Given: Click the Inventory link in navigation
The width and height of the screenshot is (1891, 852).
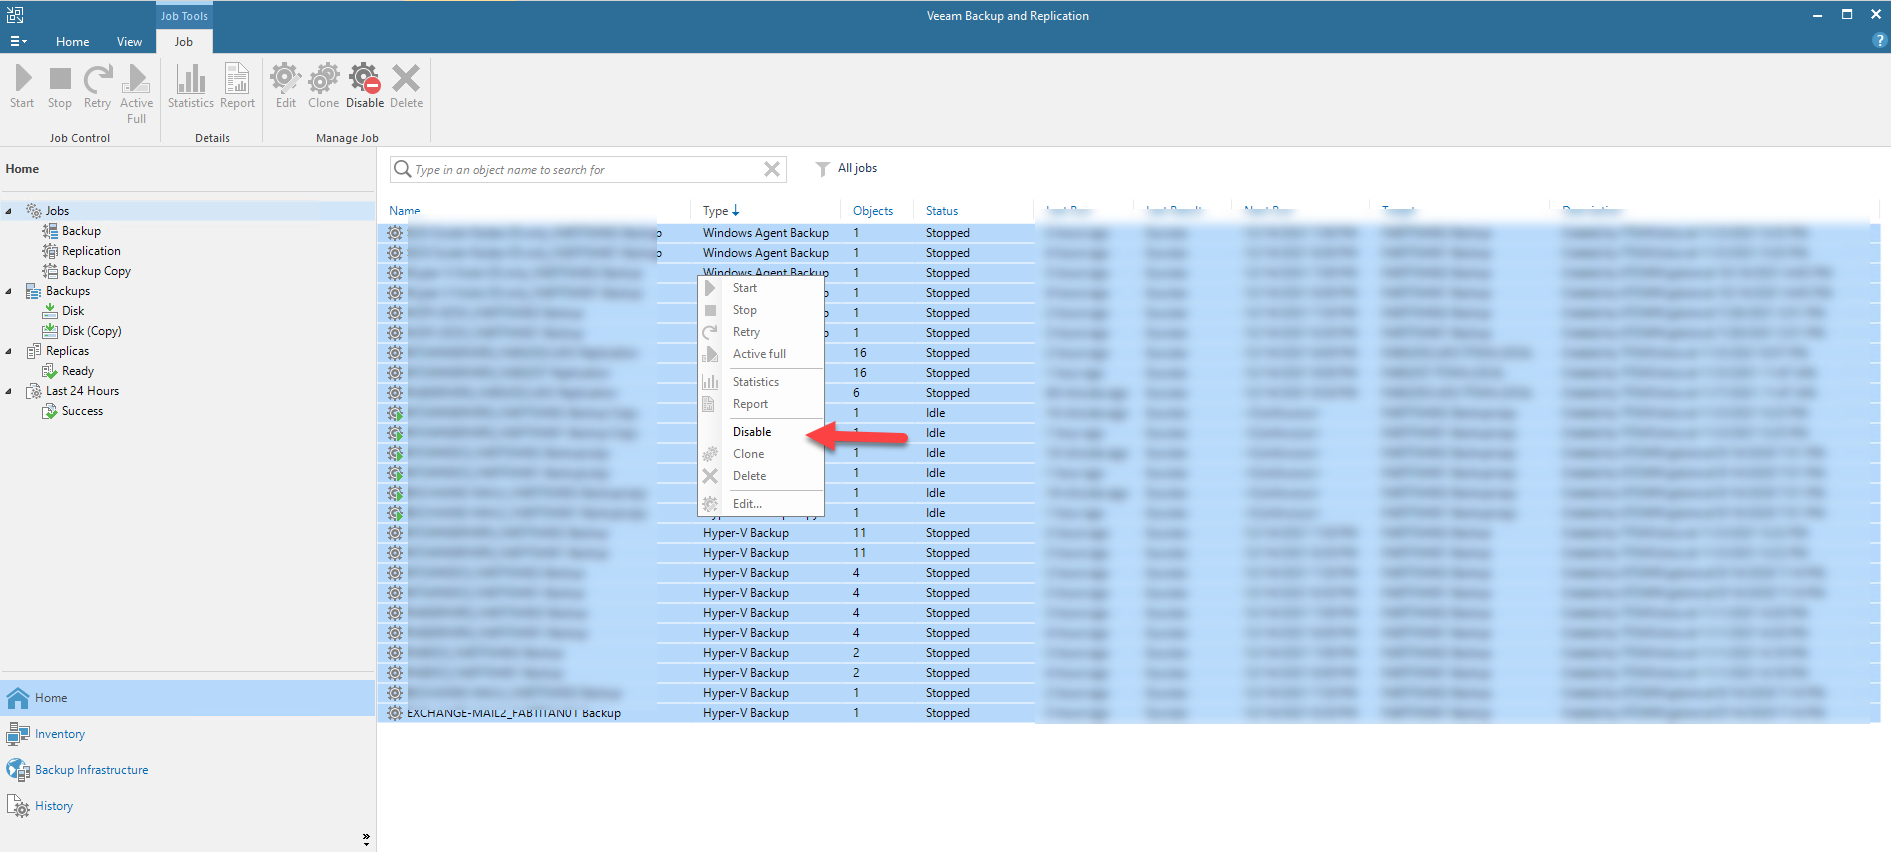Looking at the screenshot, I should click(x=60, y=734).
